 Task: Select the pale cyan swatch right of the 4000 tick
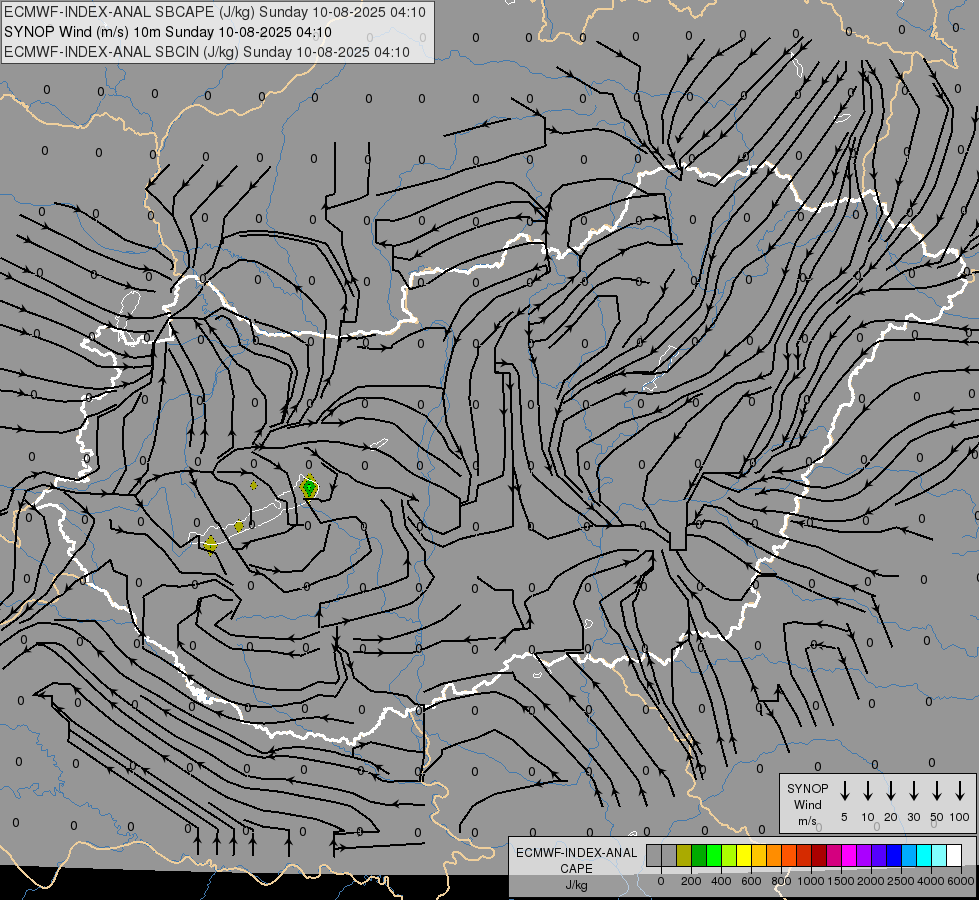click(938, 855)
